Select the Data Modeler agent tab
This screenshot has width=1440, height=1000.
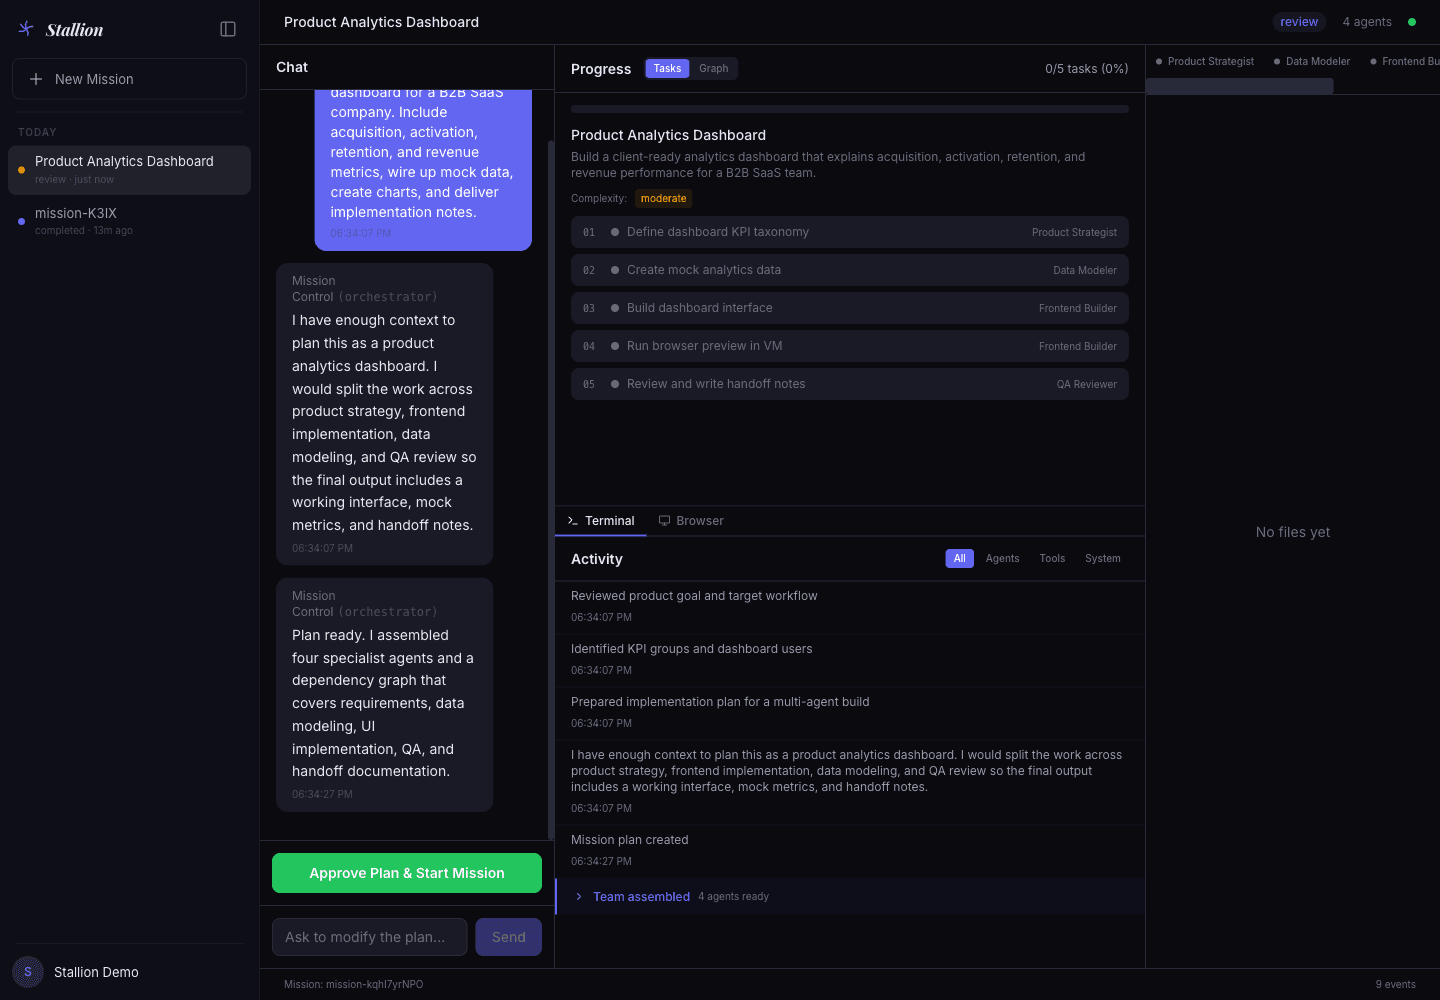(x=1312, y=62)
